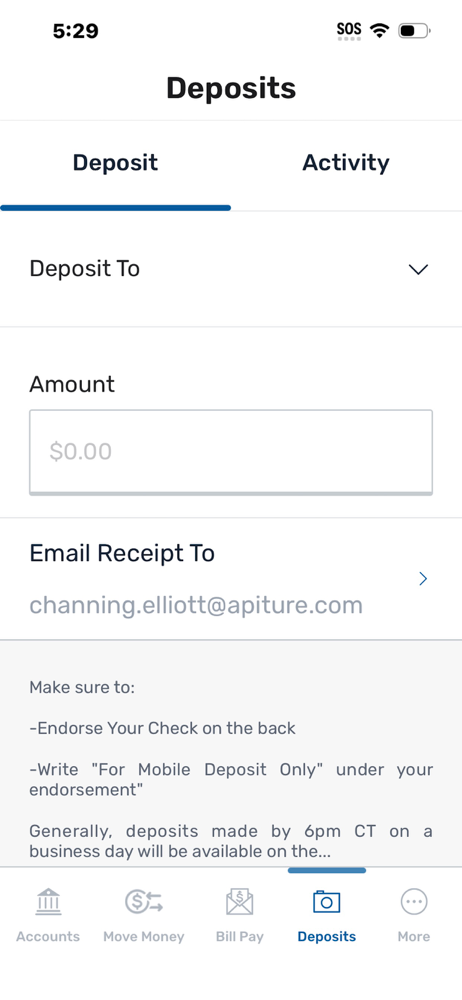
Task: Open the Bill Pay envelope icon
Action: point(239,902)
